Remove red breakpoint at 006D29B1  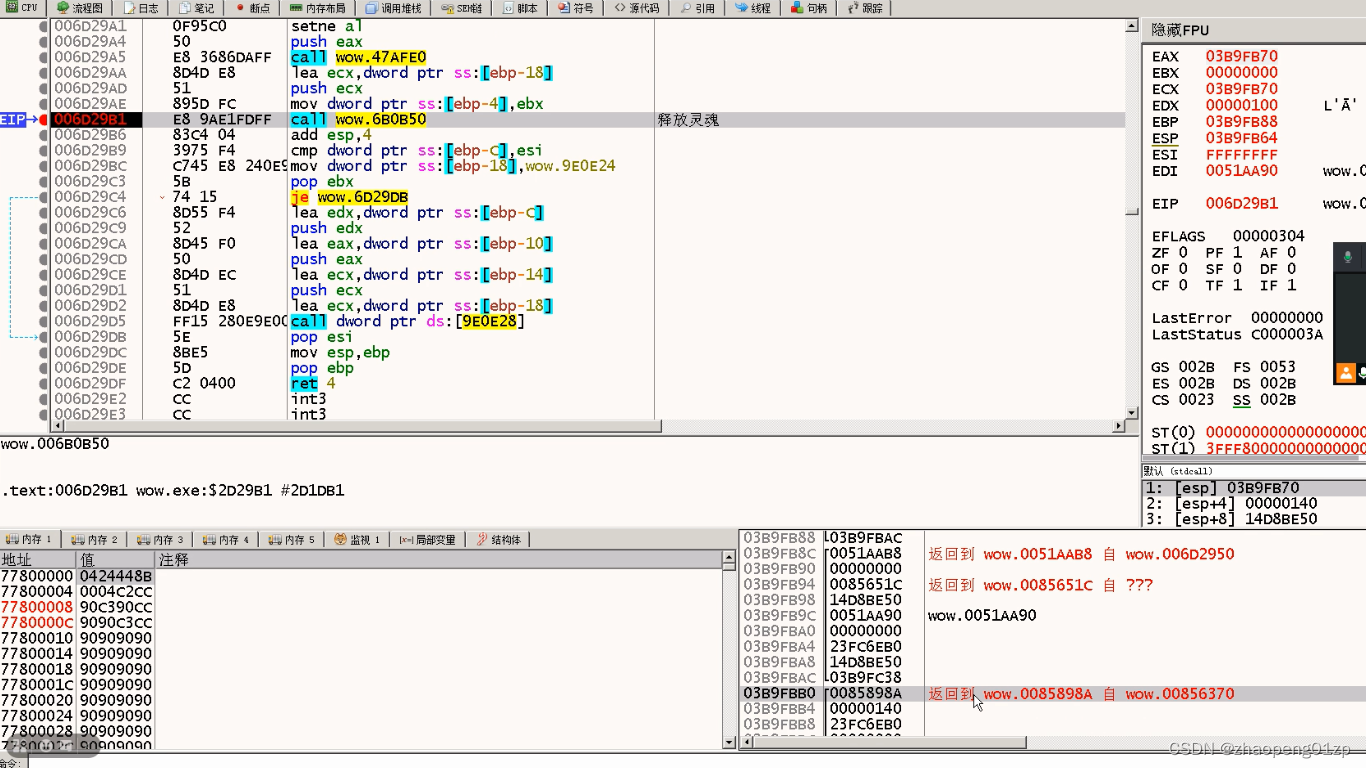tap(43, 119)
